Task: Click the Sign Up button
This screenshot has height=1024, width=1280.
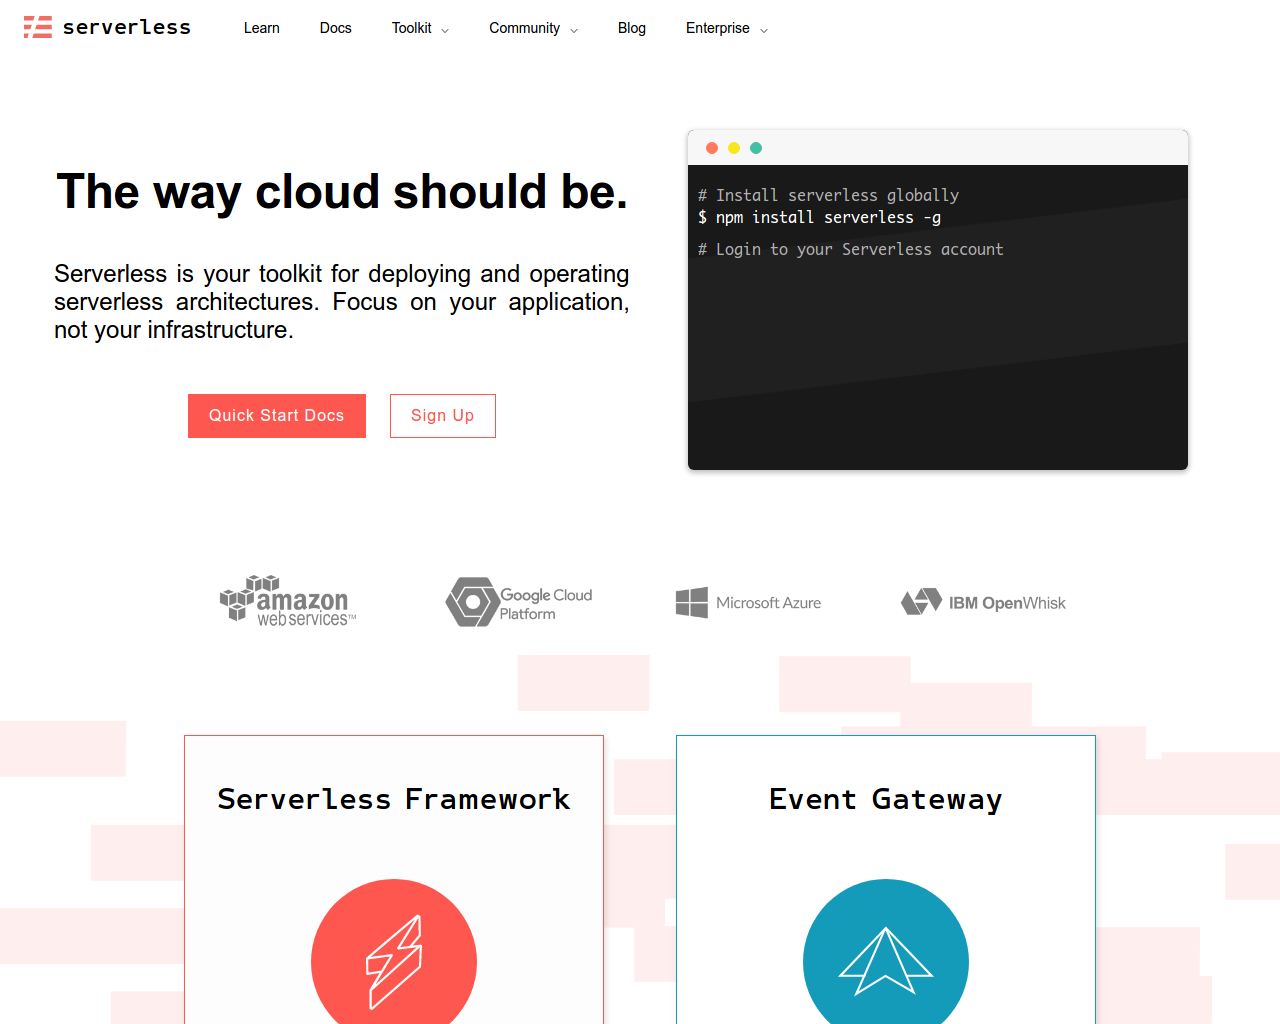Action: coord(443,416)
